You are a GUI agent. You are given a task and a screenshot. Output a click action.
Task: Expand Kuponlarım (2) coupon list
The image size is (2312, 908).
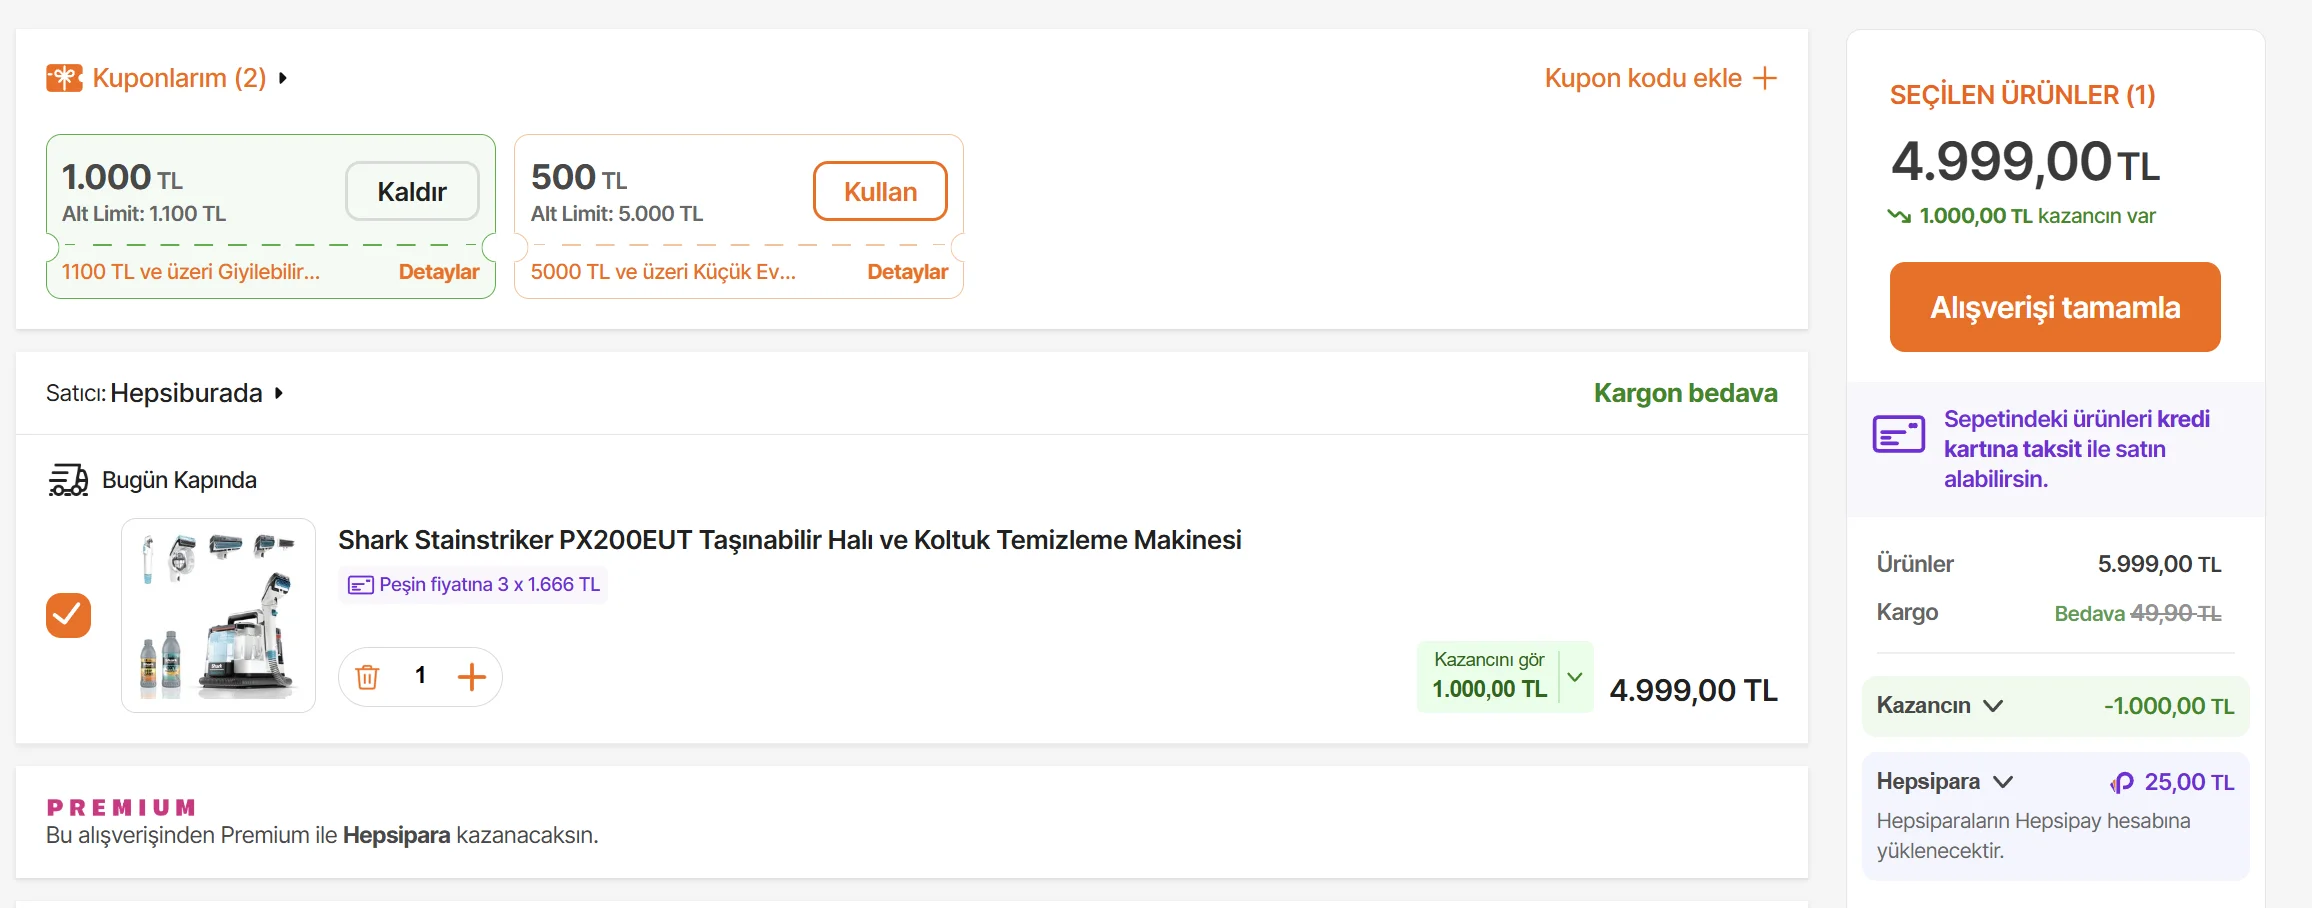[180, 78]
